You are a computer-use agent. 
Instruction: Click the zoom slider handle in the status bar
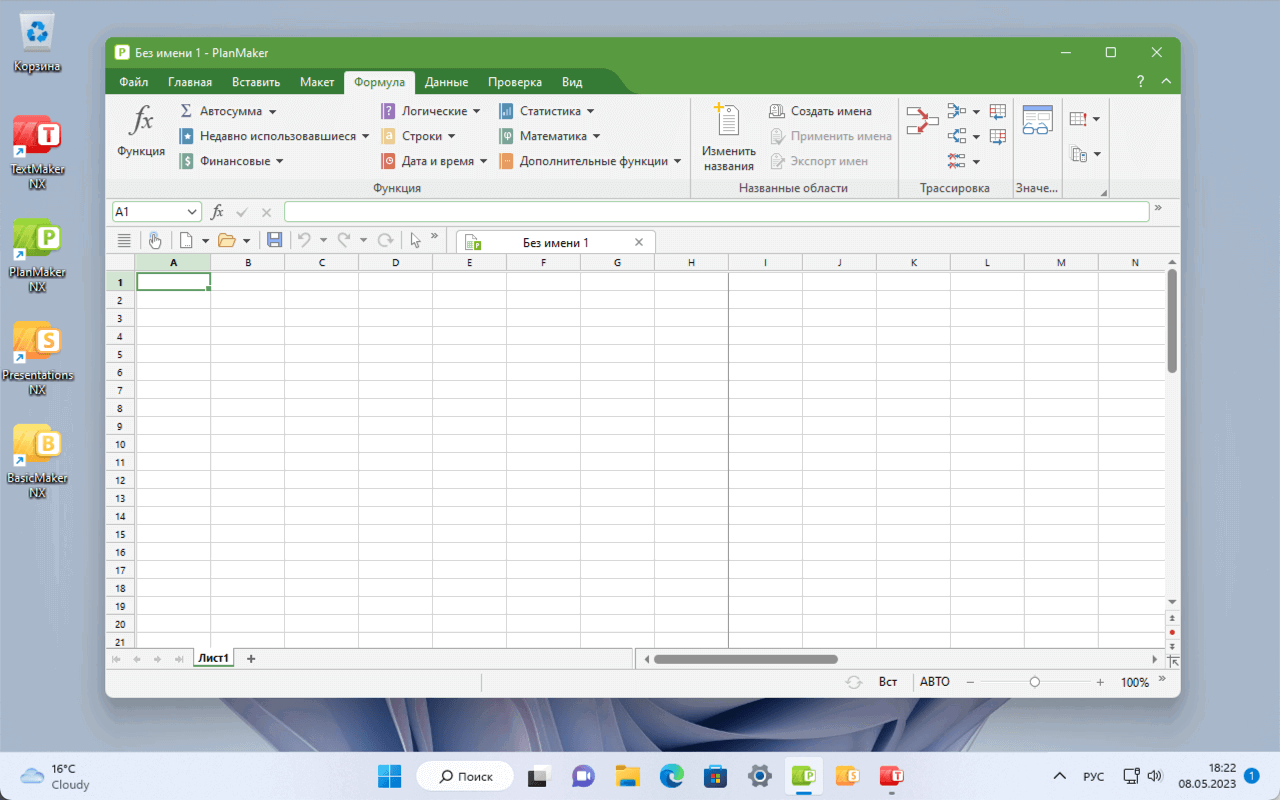tap(1034, 682)
